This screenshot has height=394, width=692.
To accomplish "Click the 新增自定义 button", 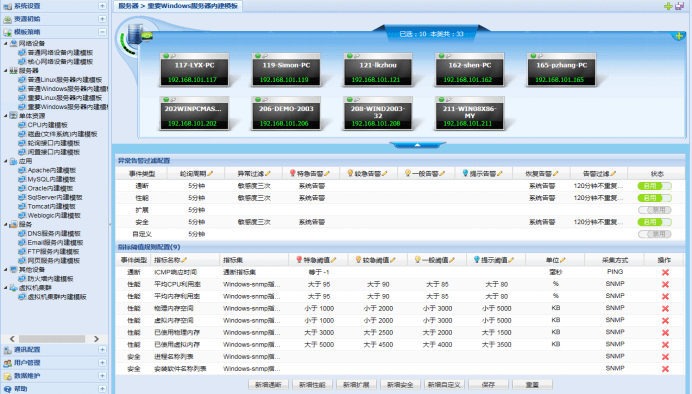I will pyautogui.click(x=444, y=385).
